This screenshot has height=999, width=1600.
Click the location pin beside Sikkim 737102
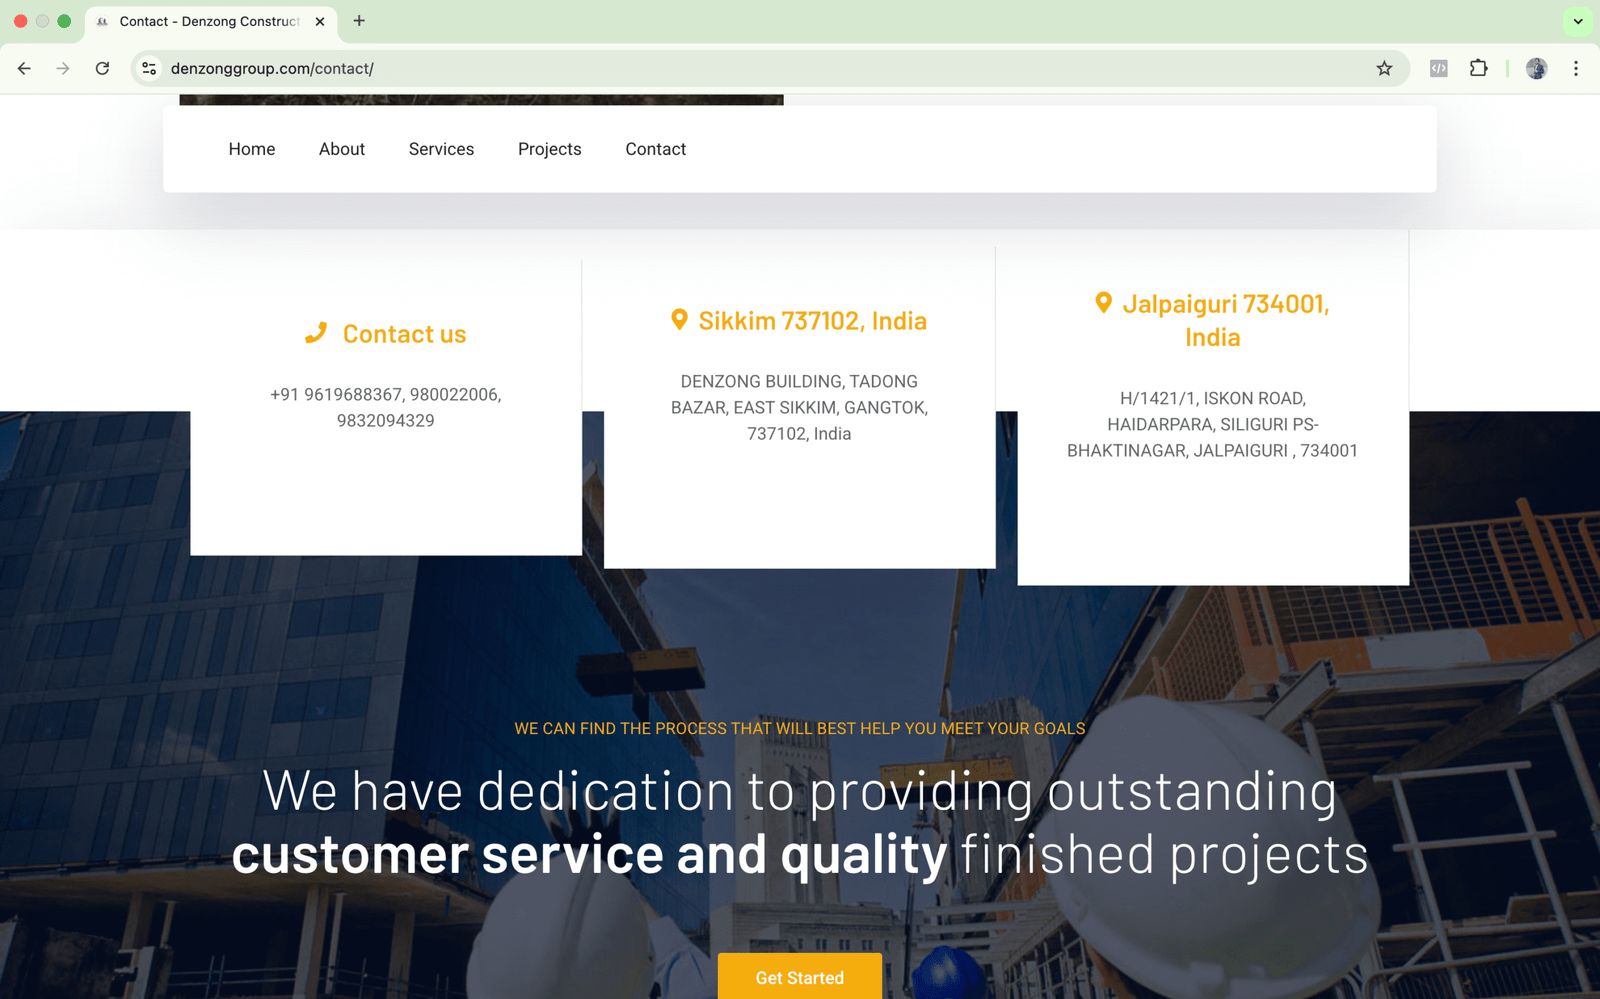click(x=679, y=320)
